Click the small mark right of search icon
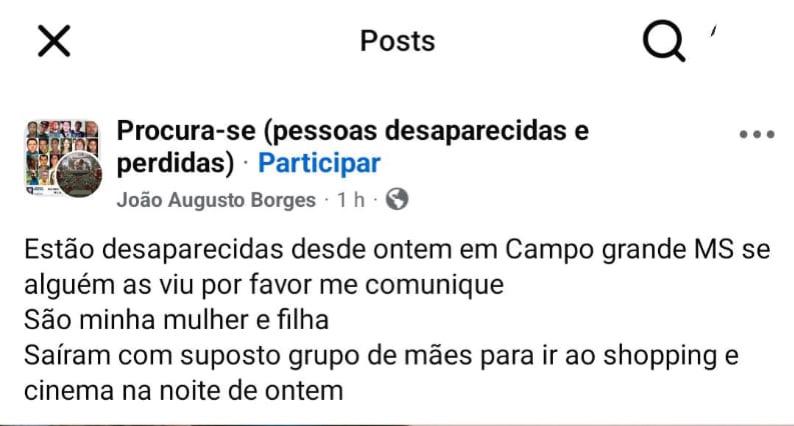This screenshot has height=426, width=794. coord(714,35)
